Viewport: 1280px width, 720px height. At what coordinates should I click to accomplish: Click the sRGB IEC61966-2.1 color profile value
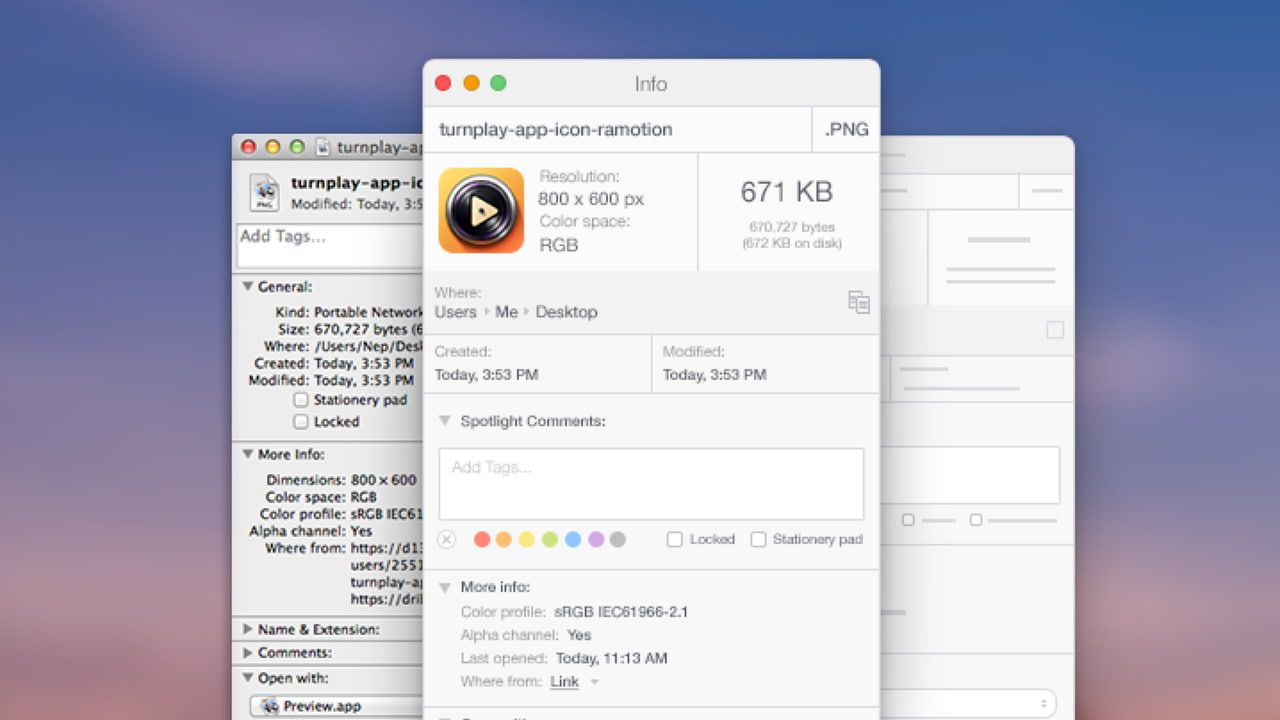(x=621, y=611)
